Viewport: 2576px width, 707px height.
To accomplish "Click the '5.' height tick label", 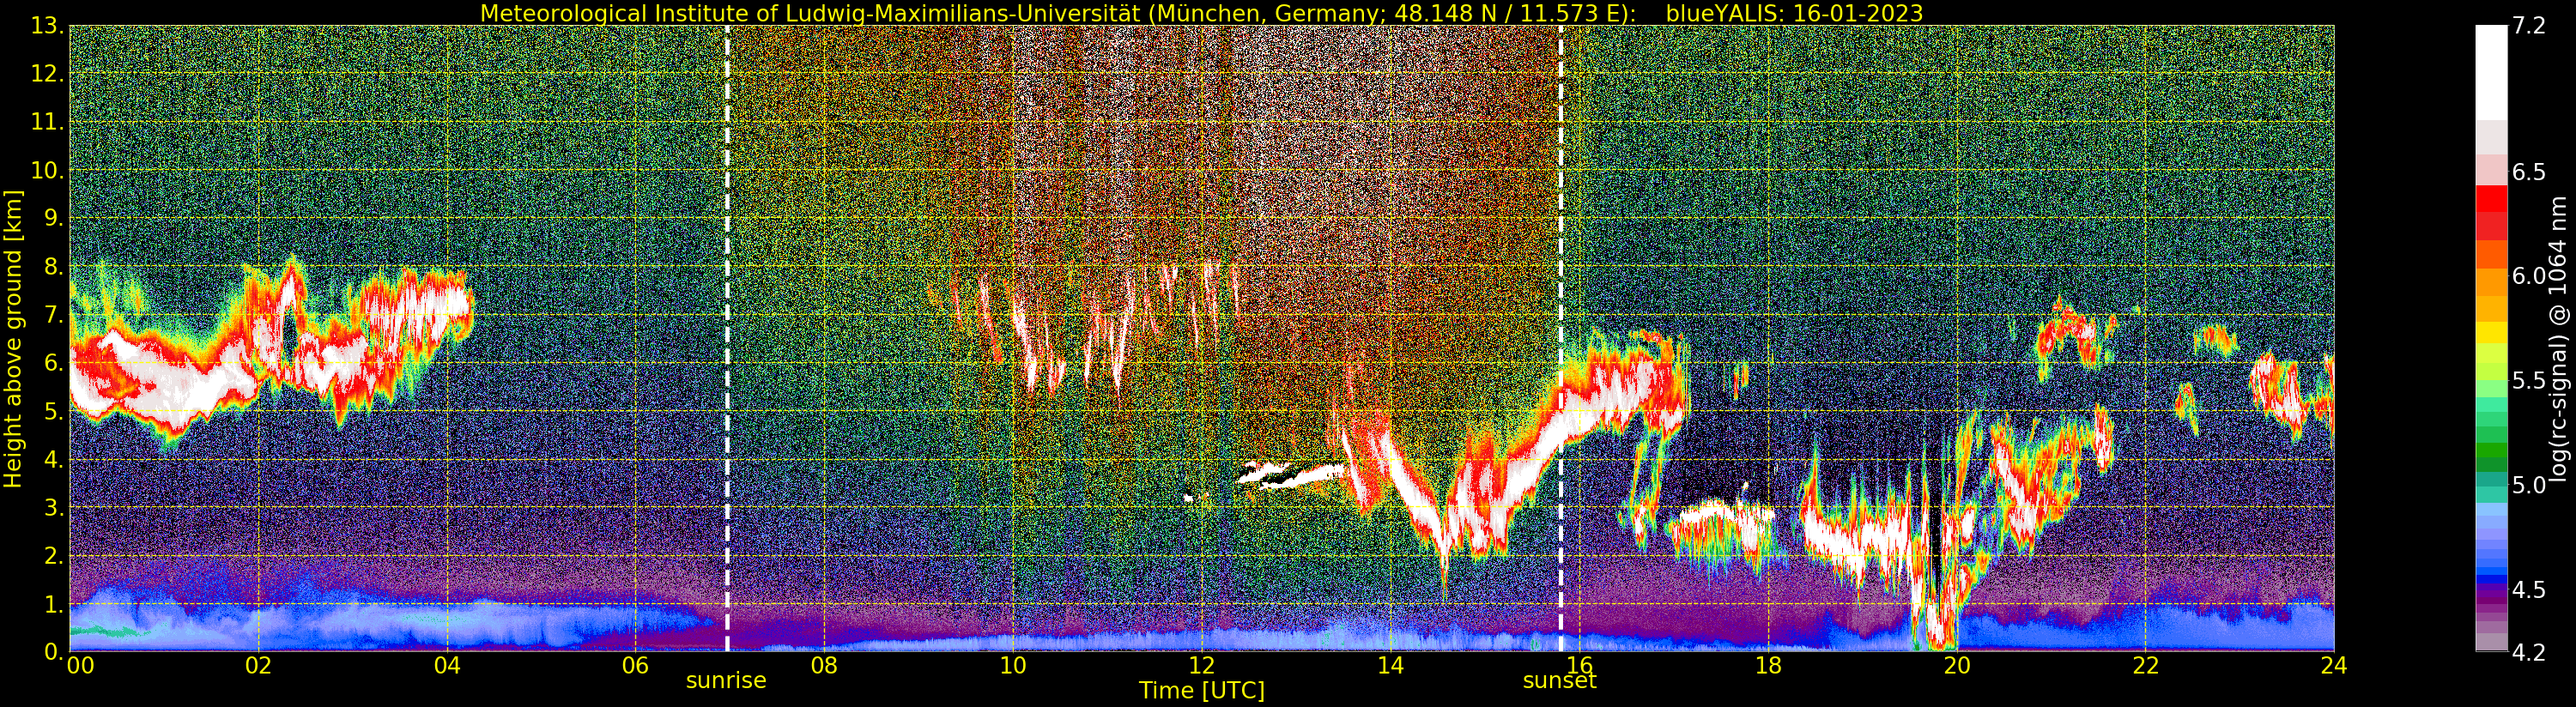I will point(54,411).
